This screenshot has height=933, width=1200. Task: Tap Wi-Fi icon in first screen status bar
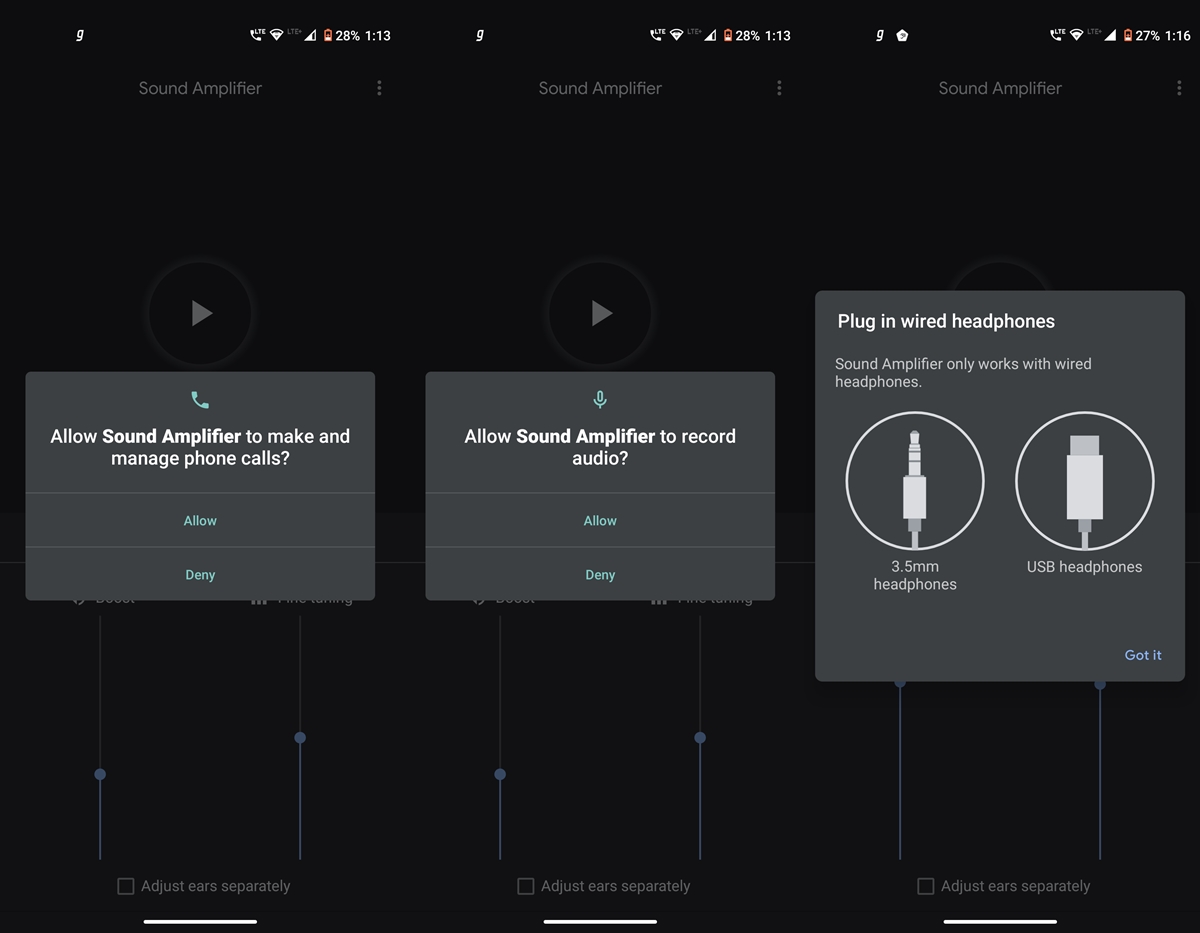tap(277, 35)
